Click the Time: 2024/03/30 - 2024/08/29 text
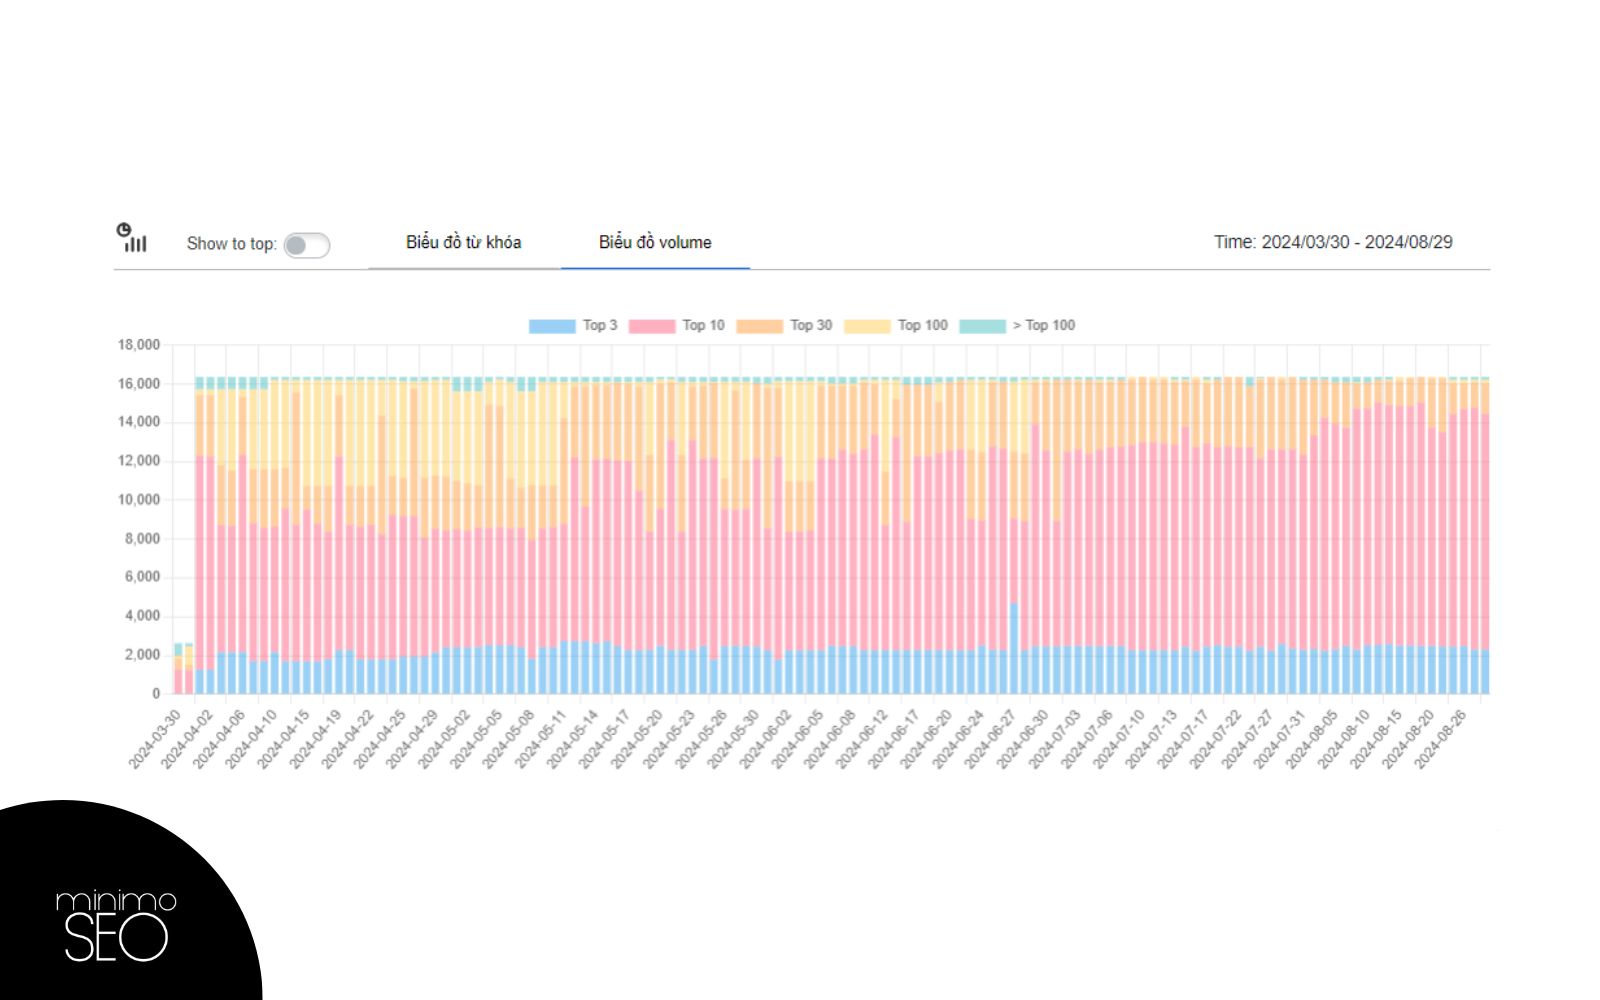 point(1333,242)
